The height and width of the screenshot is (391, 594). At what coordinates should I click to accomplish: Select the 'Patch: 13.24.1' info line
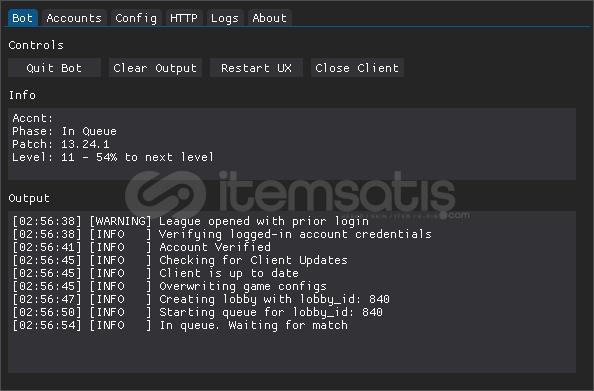pyautogui.click(x=61, y=144)
